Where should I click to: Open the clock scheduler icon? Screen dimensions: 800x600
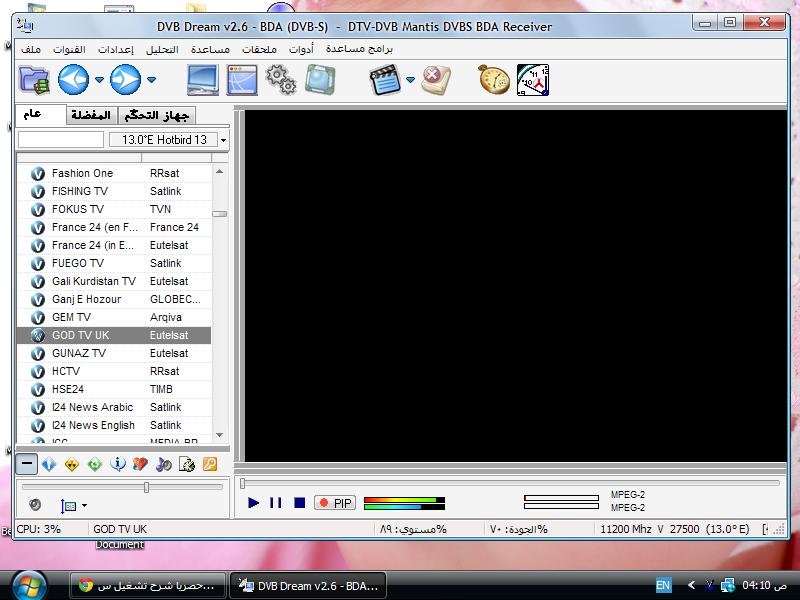[533, 80]
